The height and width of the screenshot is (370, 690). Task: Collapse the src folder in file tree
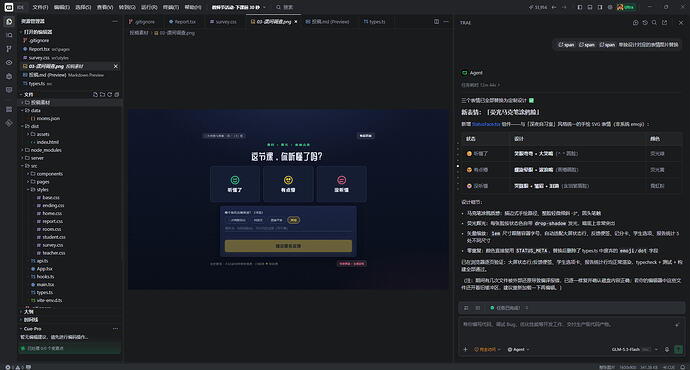pos(30,166)
